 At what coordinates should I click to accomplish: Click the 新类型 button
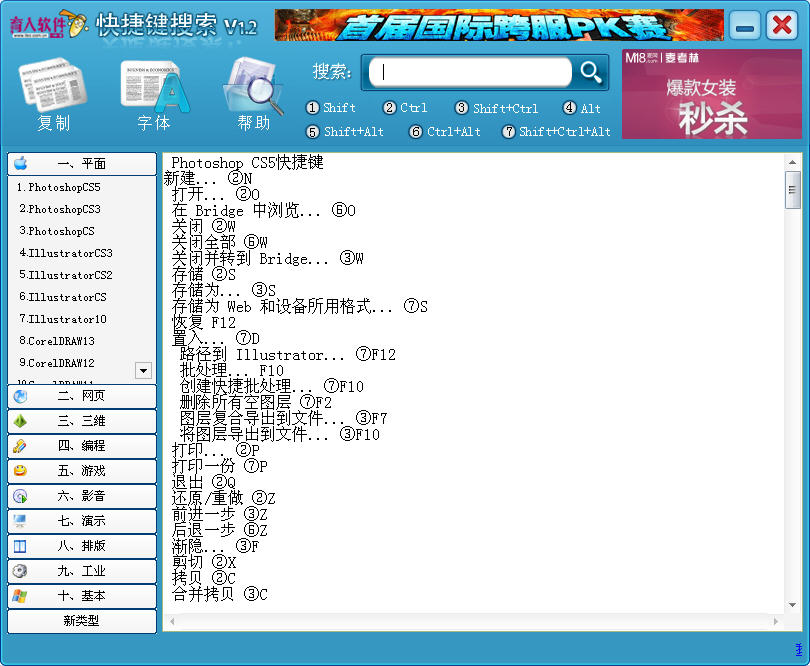coord(82,621)
